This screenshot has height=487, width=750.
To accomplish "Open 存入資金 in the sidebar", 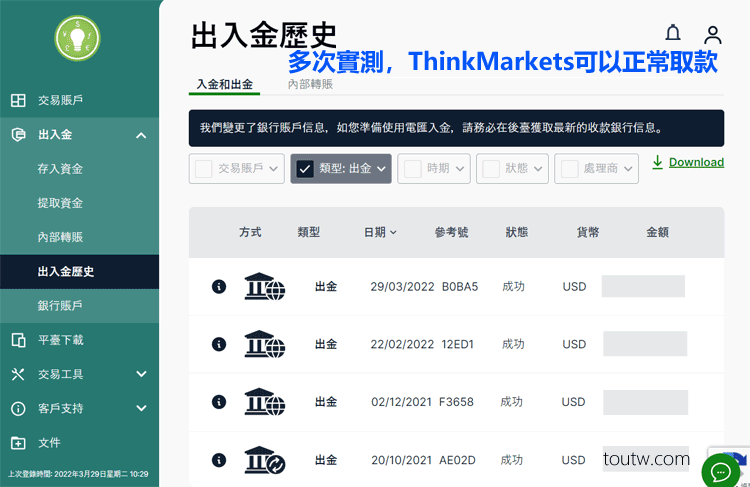I will click(60, 169).
